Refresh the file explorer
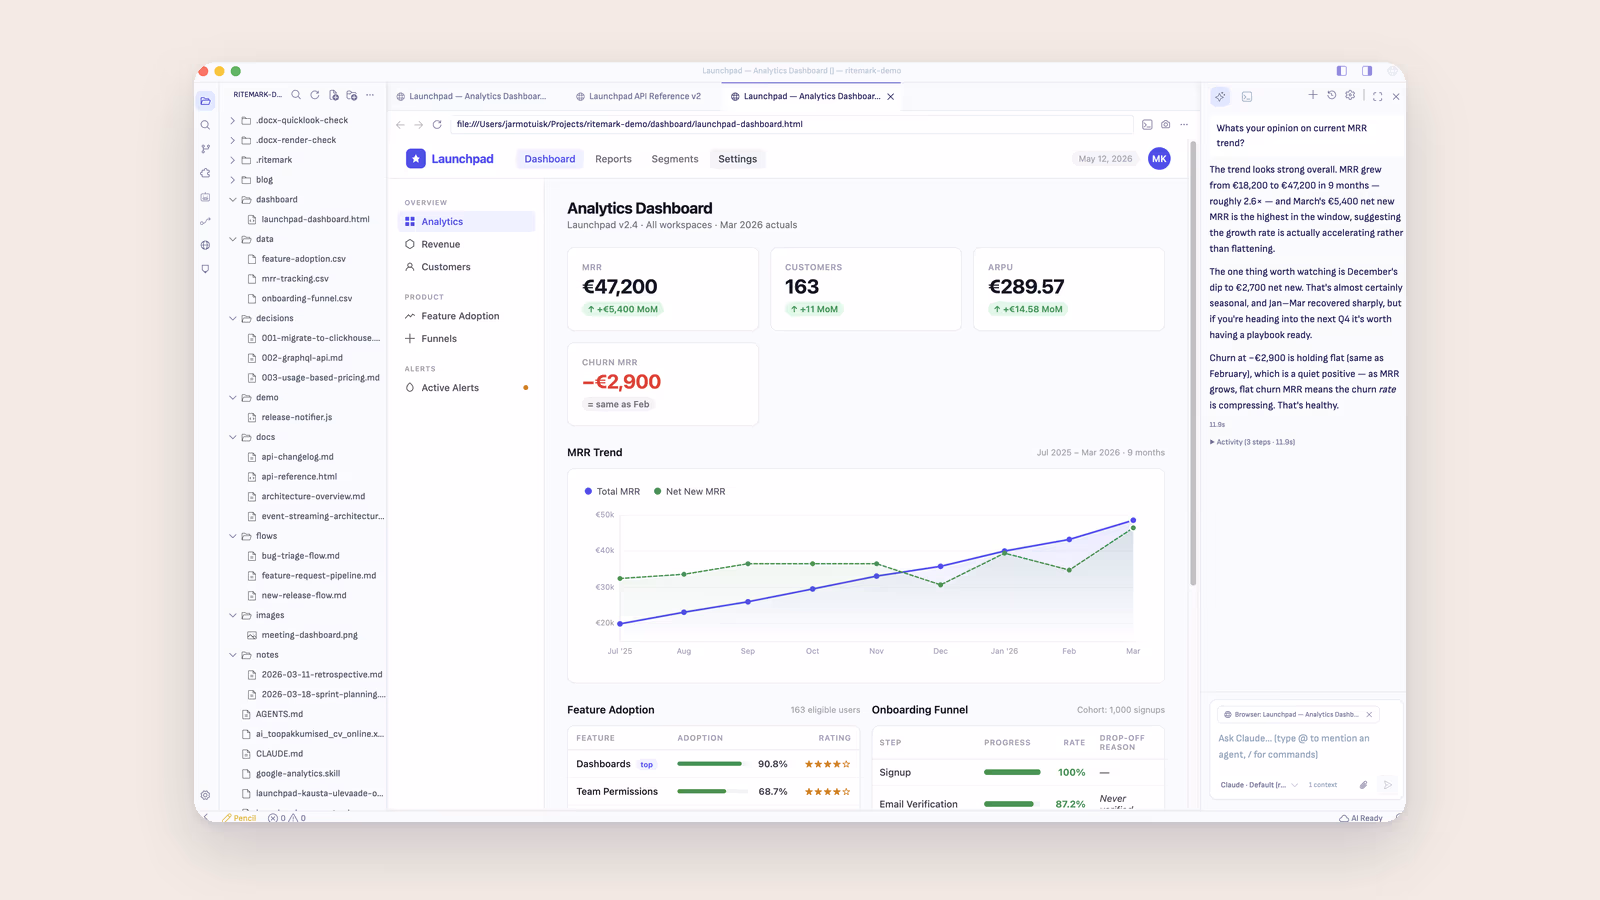 315,95
